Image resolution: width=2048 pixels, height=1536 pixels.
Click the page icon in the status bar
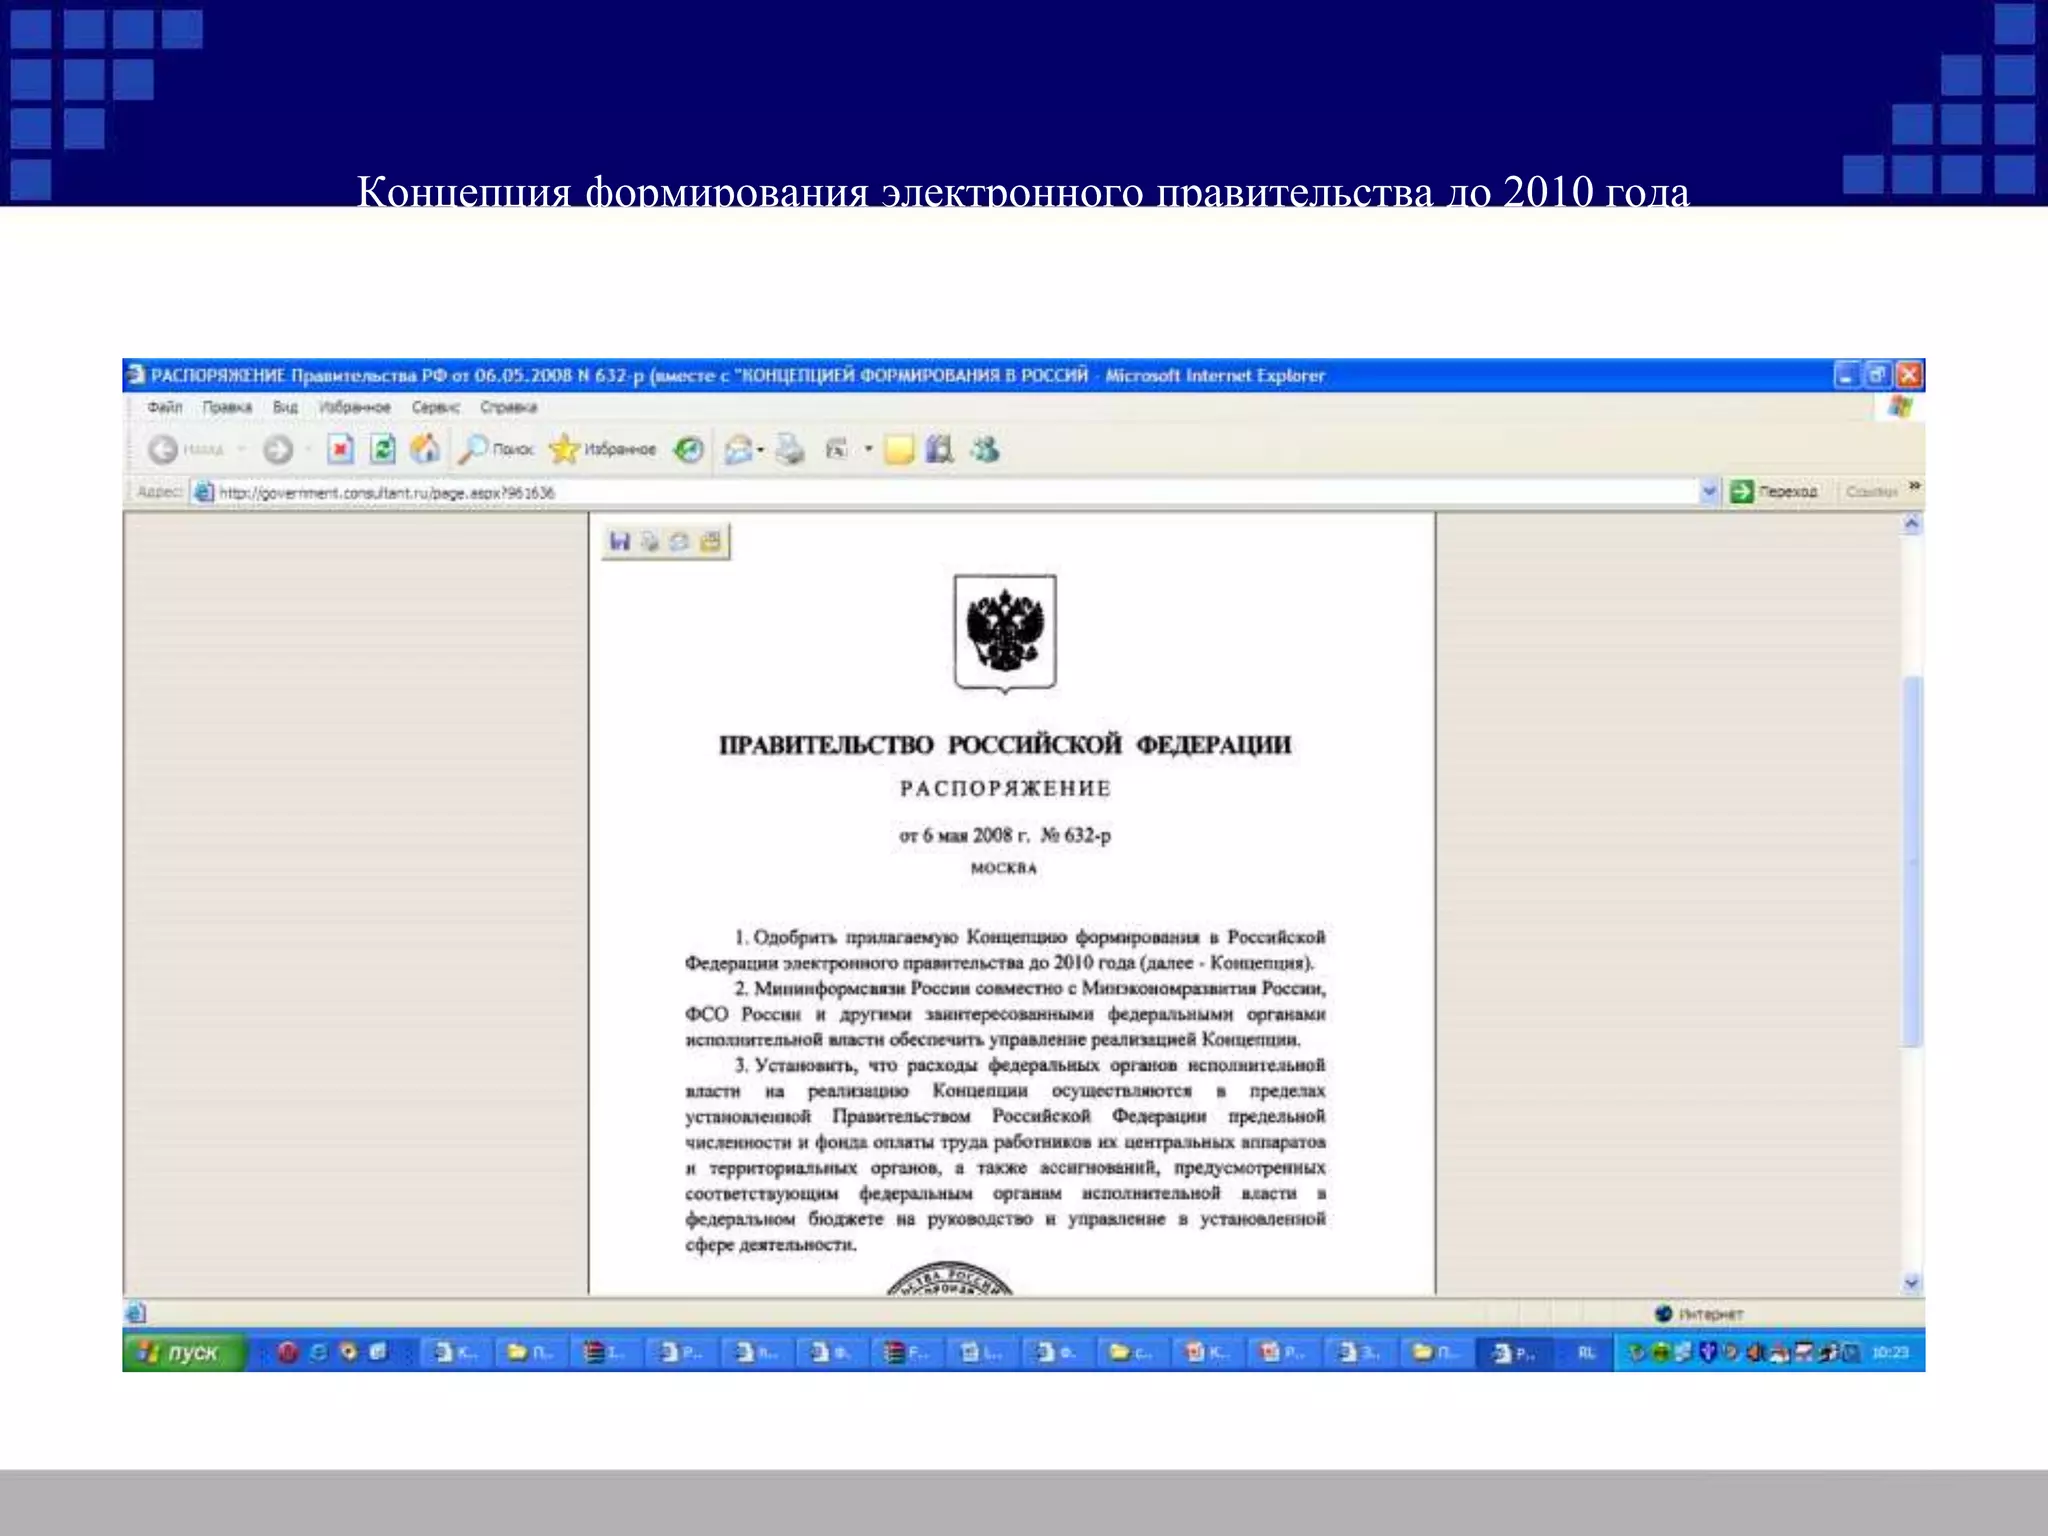tap(137, 1313)
